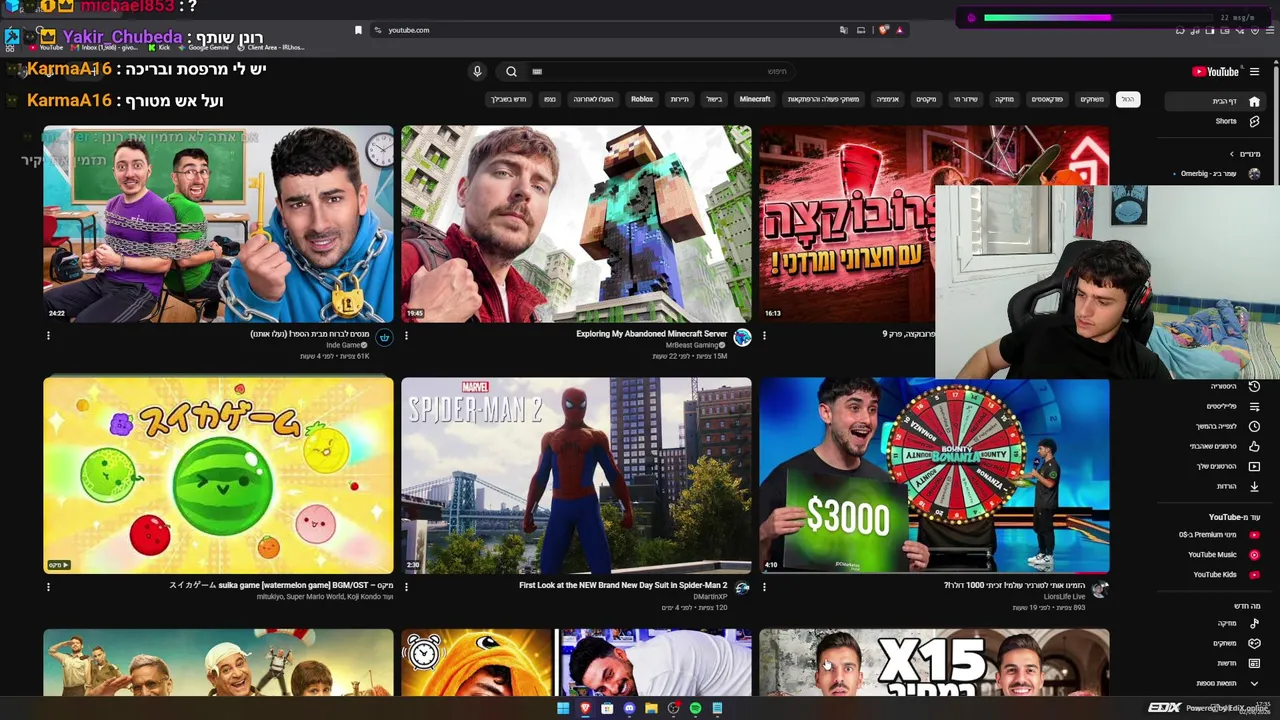The width and height of the screenshot is (1280, 720).
Task: Open options menu for MrBeast Minecraft video
Action: [x=406, y=336]
